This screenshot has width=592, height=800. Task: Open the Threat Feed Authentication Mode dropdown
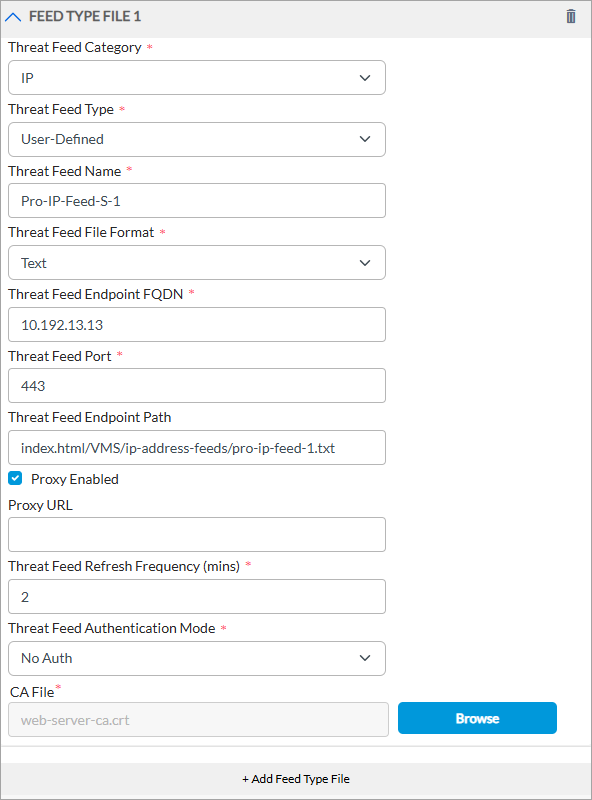[x=196, y=658]
